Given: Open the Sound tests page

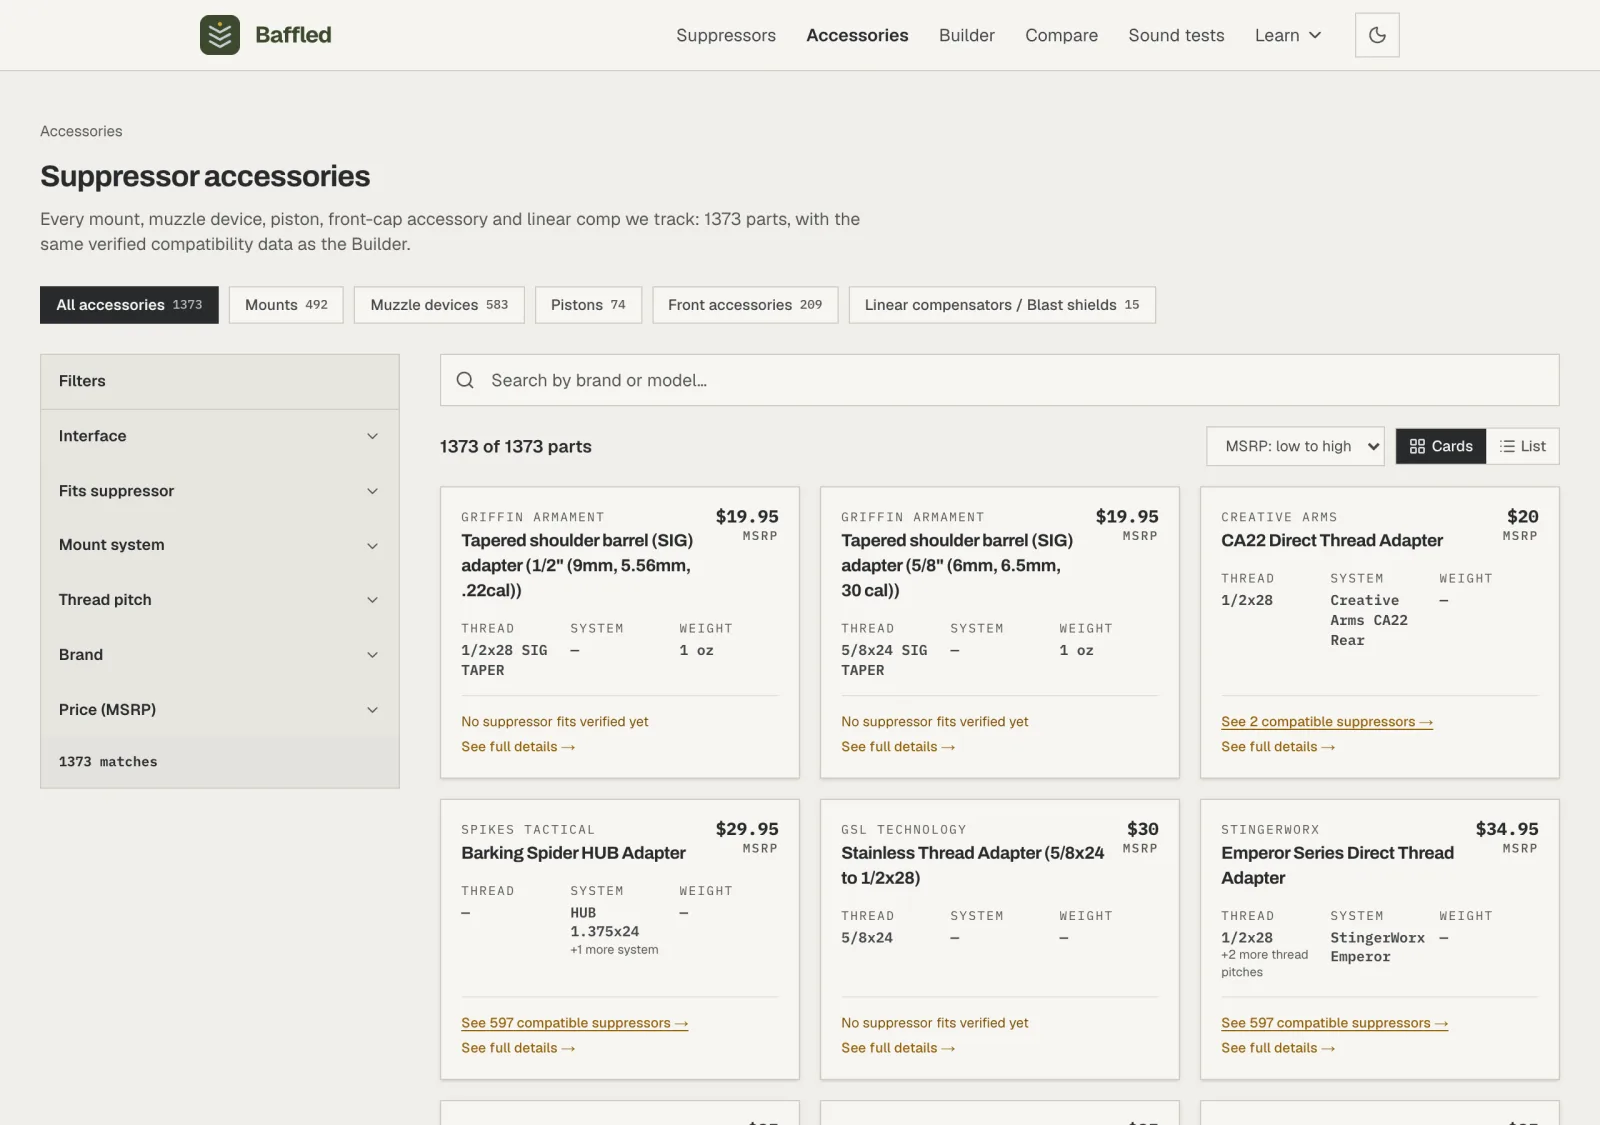Looking at the screenshot, I should pyautogui.click(x=1176, y=35).
